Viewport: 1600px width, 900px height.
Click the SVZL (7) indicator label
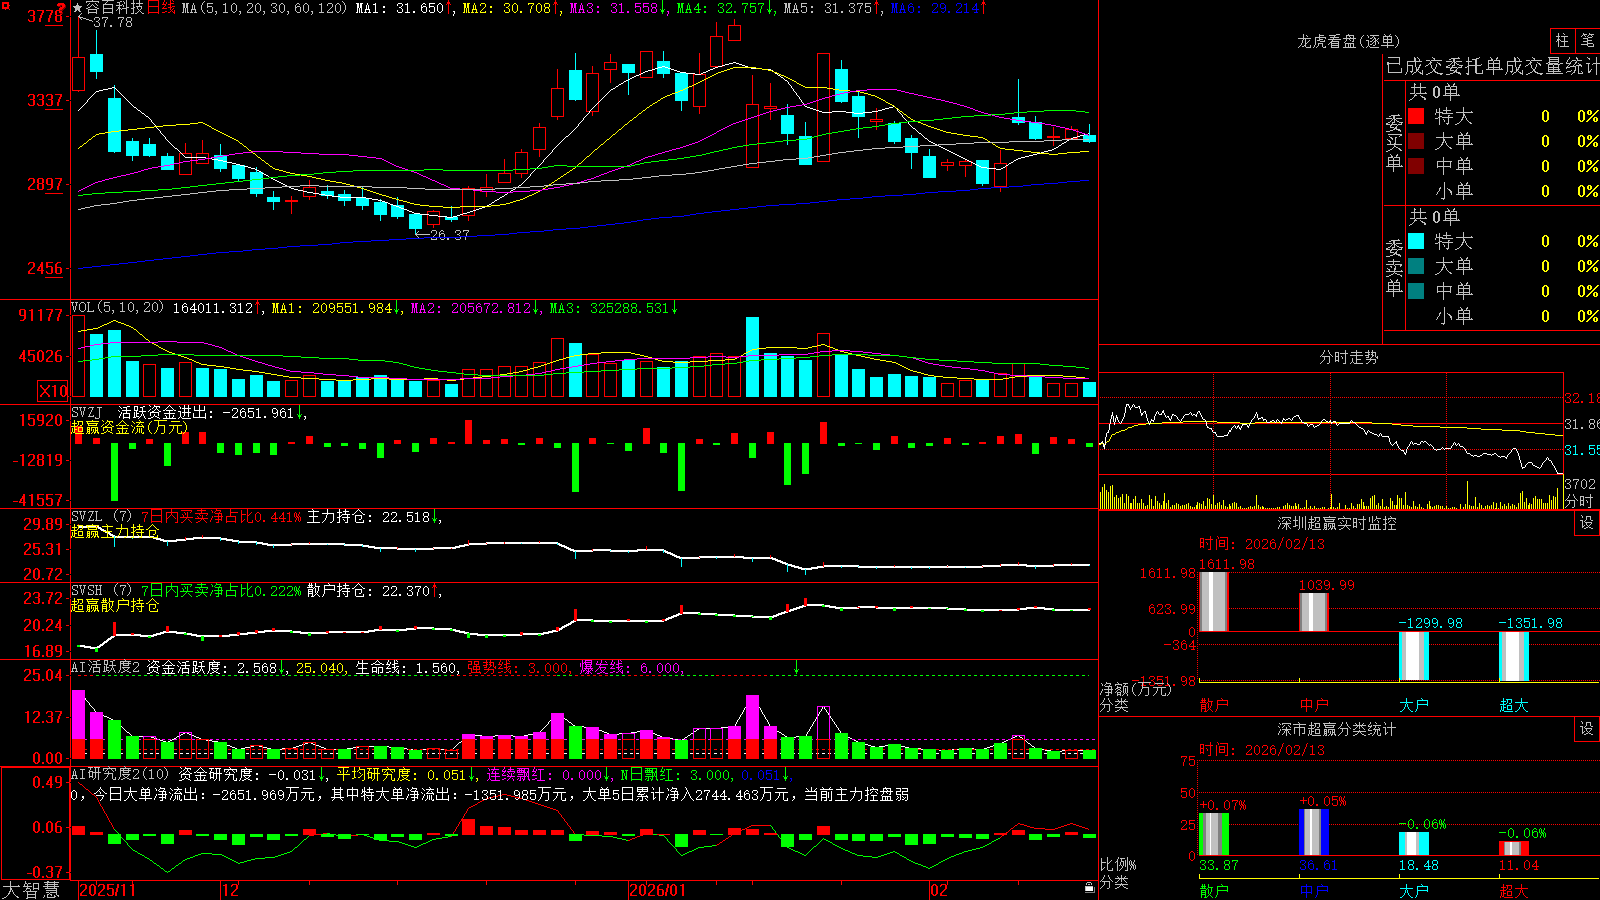pos(101,517)
